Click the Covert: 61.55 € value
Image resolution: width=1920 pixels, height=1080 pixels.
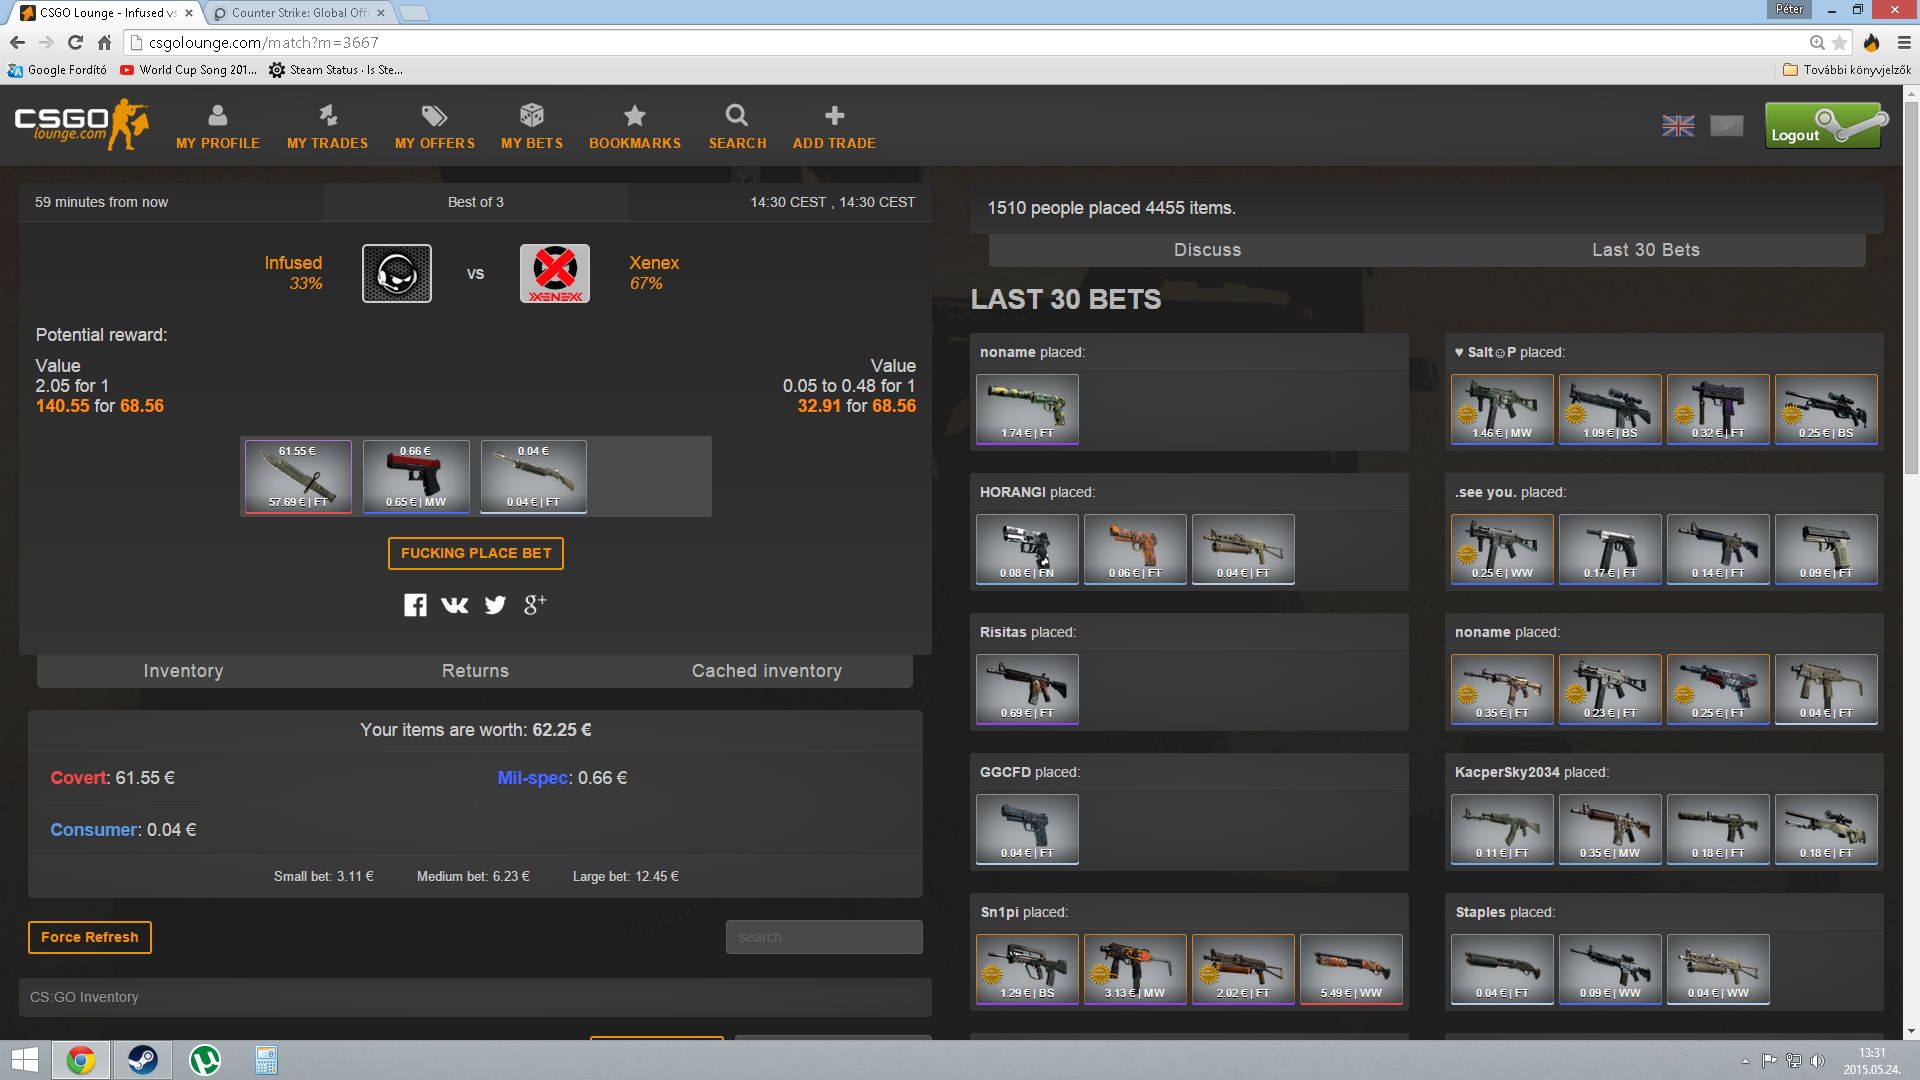tap(112, 778)
